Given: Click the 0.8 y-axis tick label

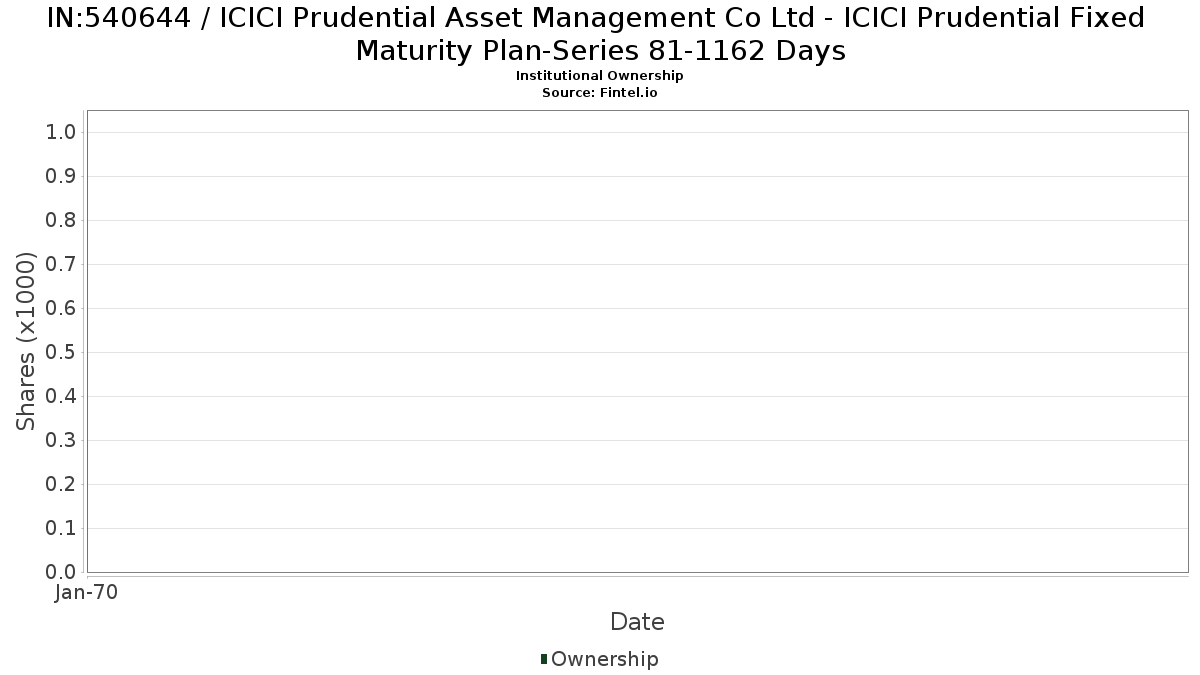Looking at the screenshot, I should tap(62, 221).
